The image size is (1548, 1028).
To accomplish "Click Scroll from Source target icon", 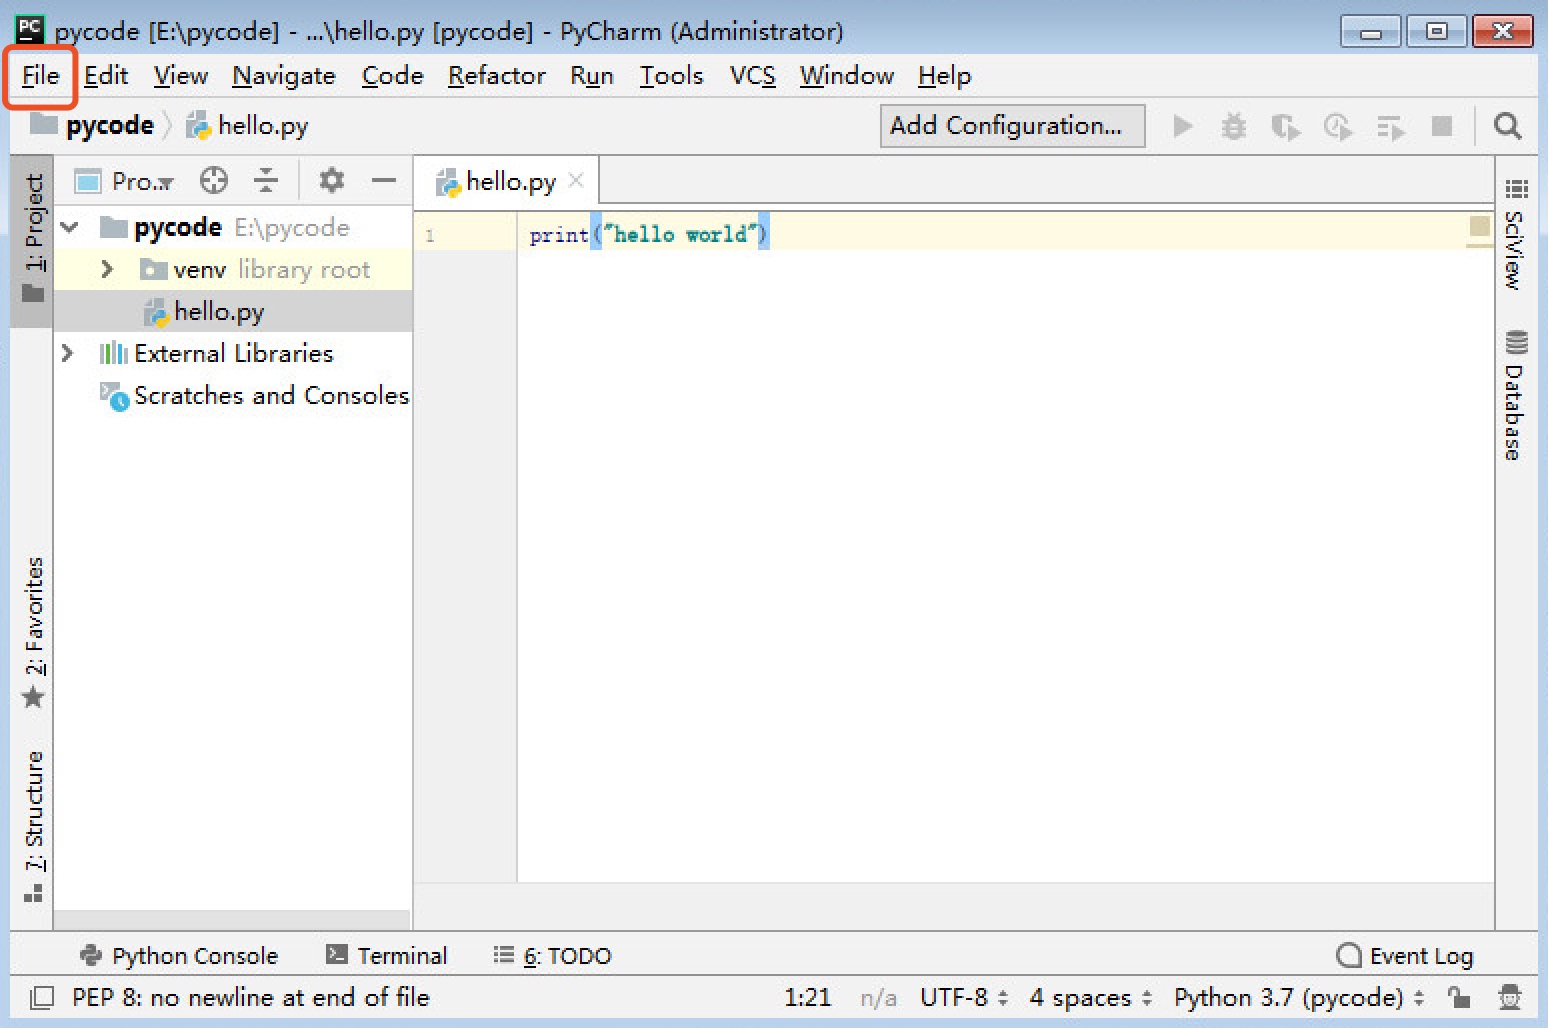I will pos(214,181).
